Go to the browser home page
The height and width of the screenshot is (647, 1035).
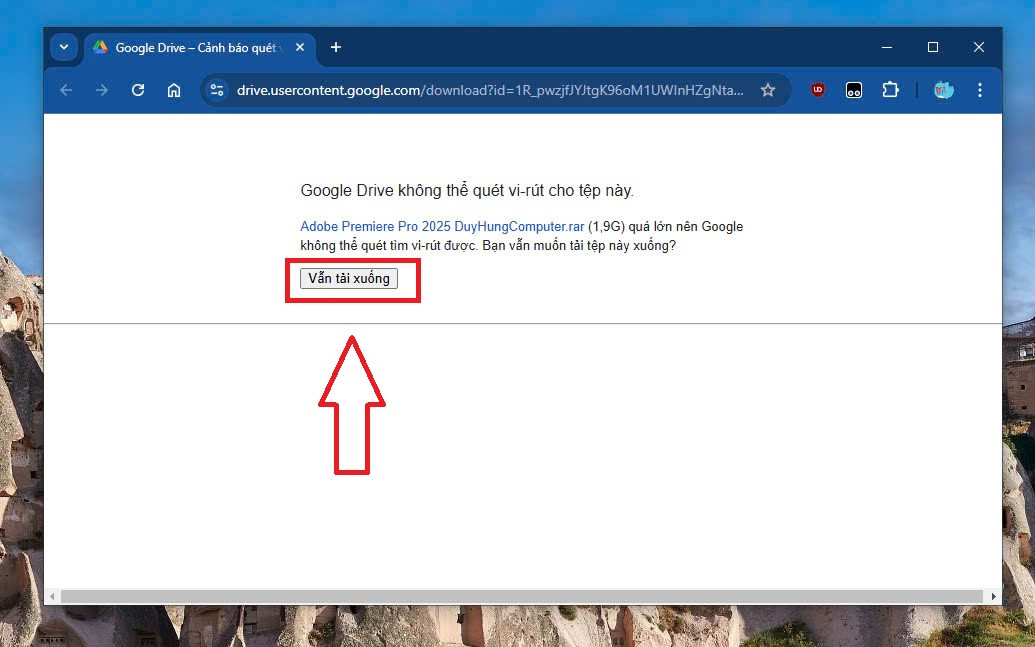(174, 90)
